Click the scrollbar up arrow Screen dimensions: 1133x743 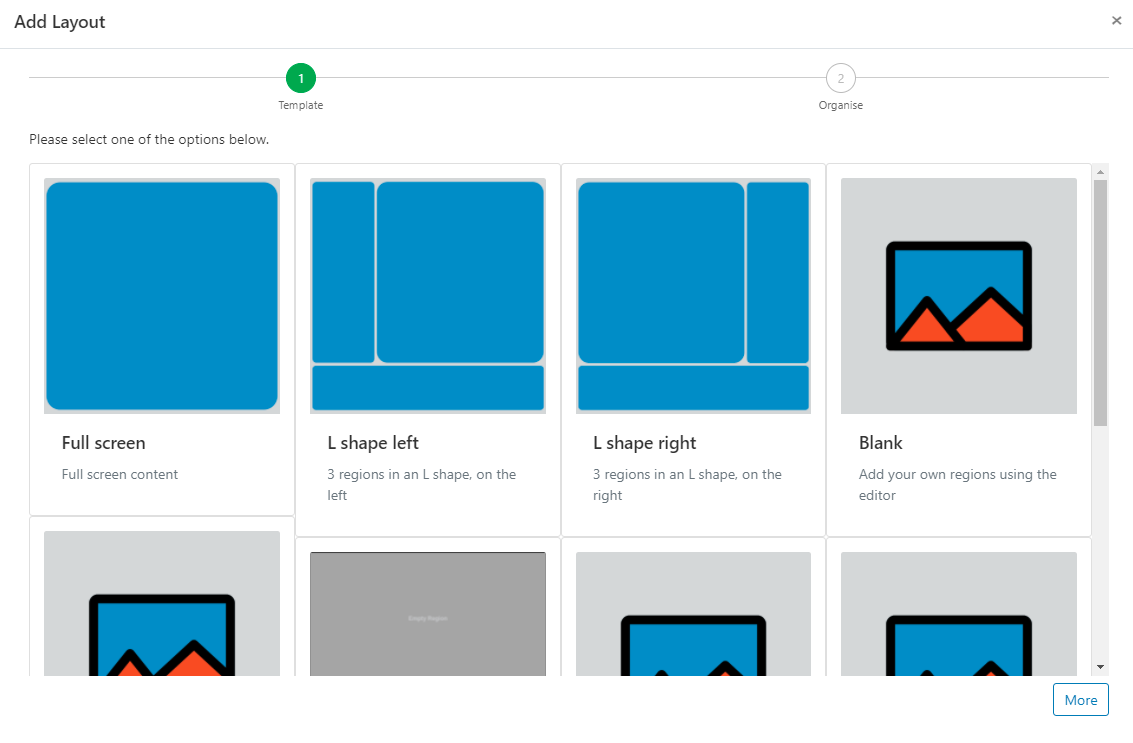(1100, 171)
